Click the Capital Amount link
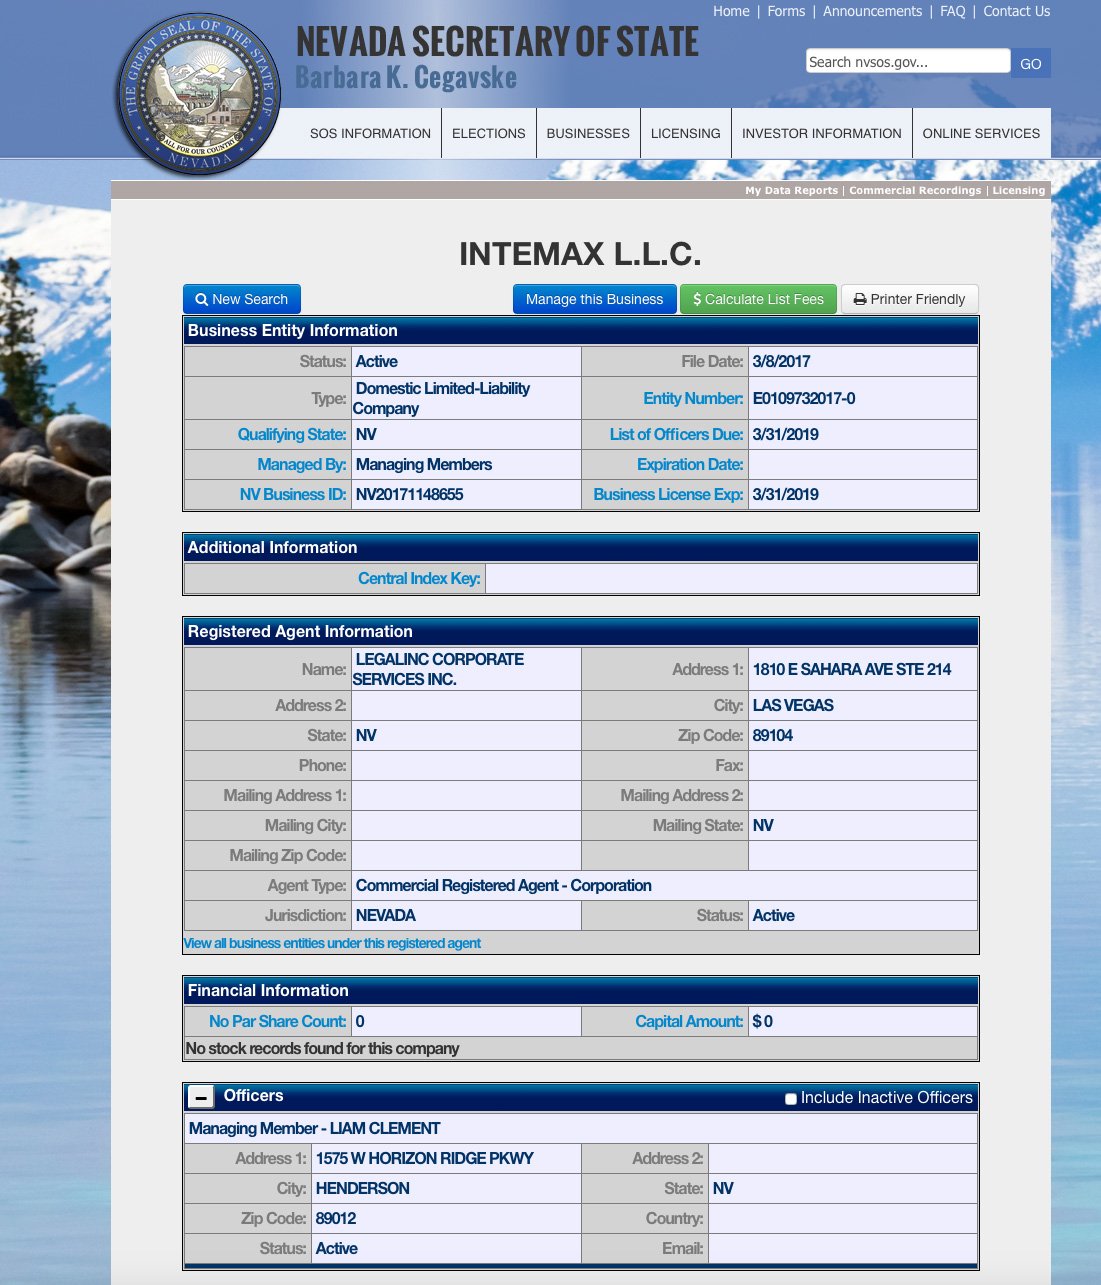Viewport: 1101px width, 1285px height. (x=689, y=1021)
